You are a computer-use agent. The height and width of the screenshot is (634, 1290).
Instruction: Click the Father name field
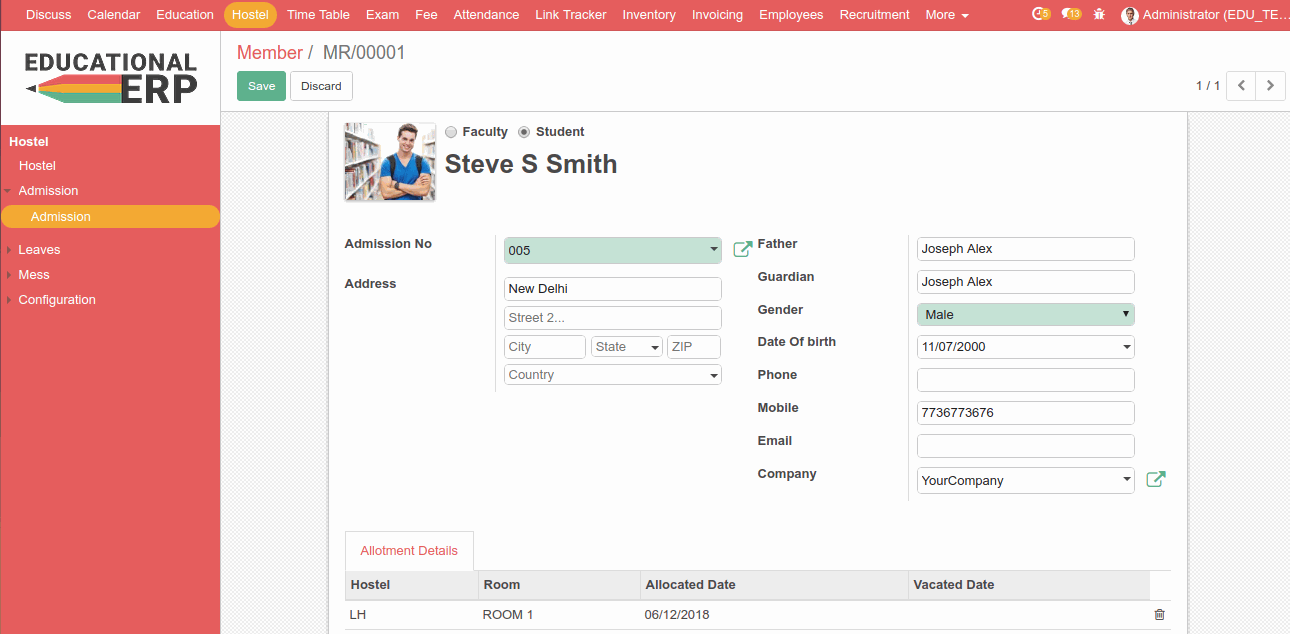tap(1026, 249)
